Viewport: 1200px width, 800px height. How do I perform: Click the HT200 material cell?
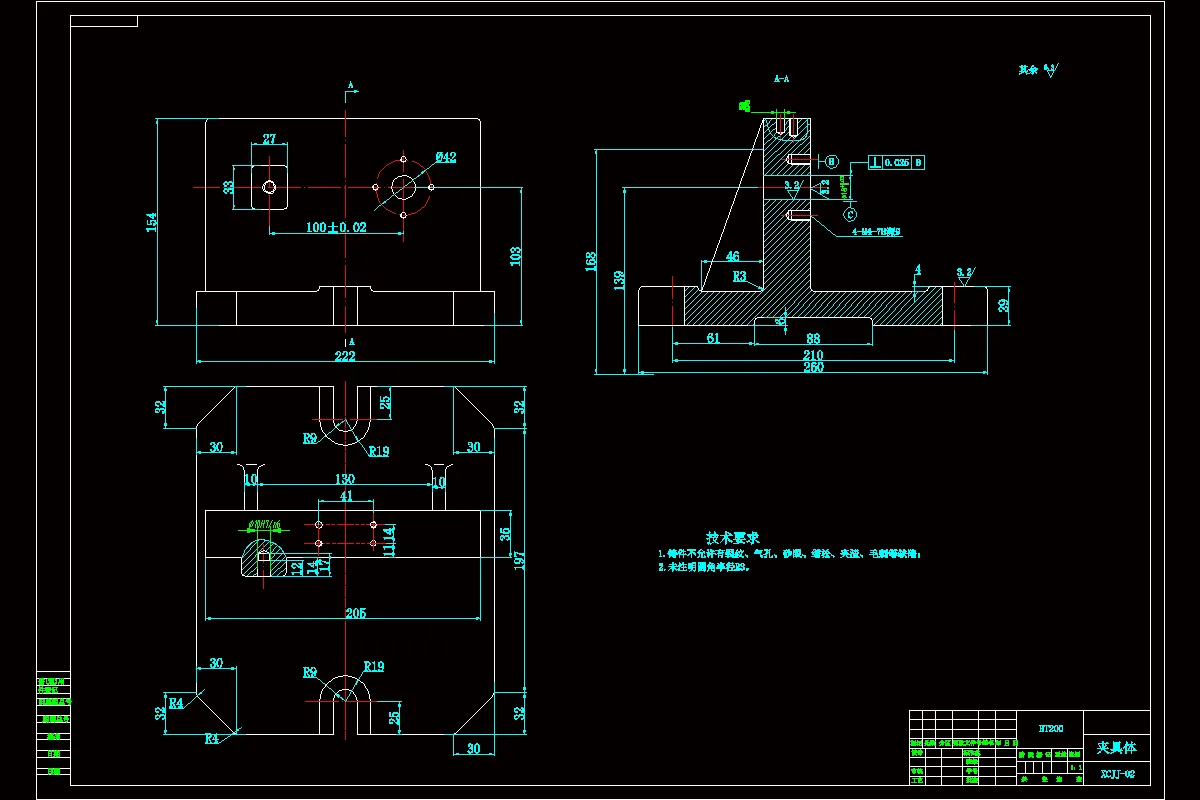tap(1050, 728)
